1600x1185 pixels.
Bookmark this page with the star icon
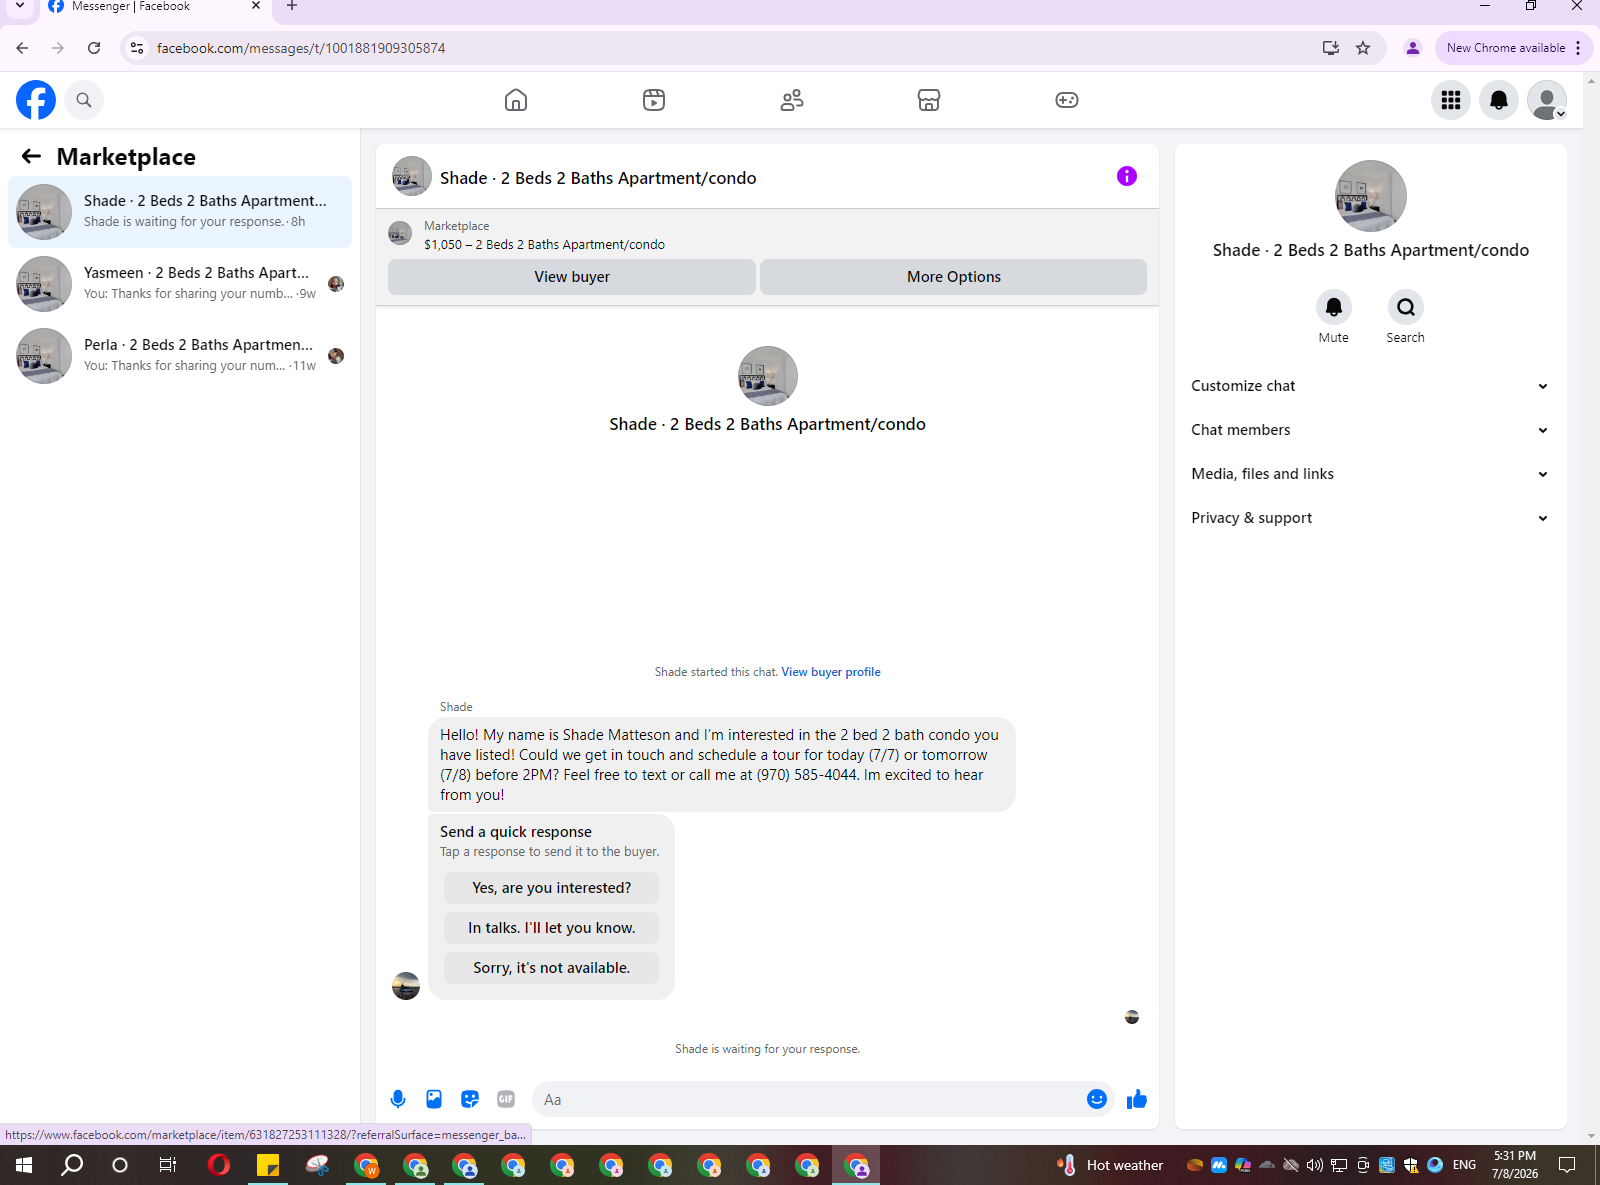[1363, 48]
